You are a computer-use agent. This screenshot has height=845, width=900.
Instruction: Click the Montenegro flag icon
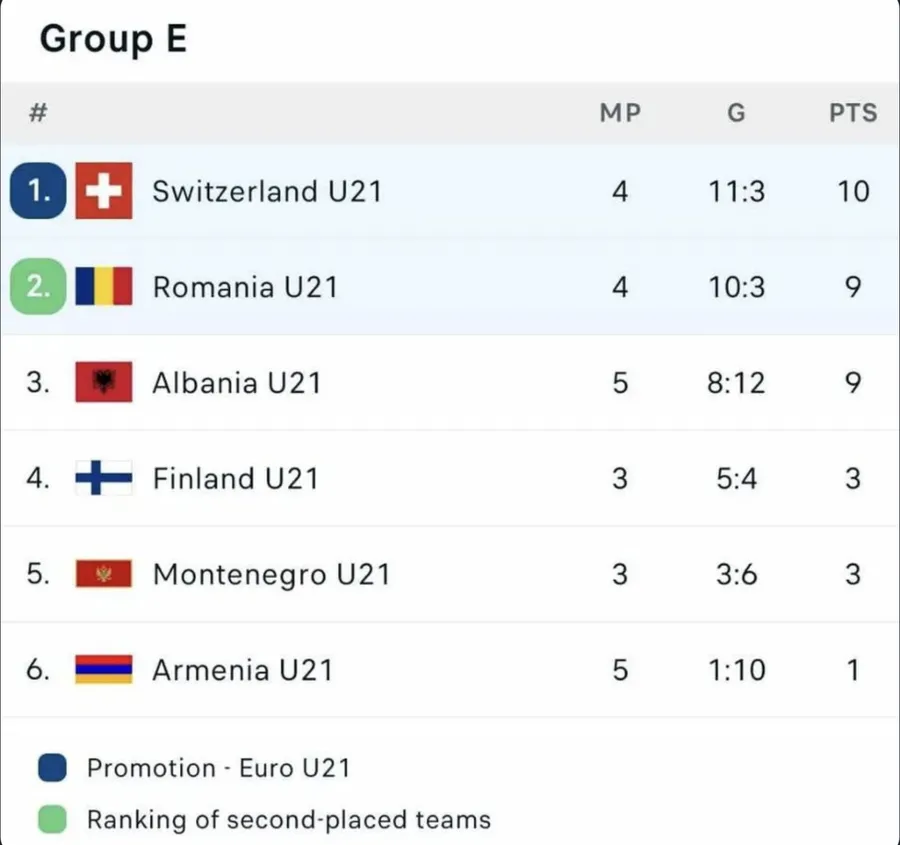pyautogui.click(x=104, y=575)
